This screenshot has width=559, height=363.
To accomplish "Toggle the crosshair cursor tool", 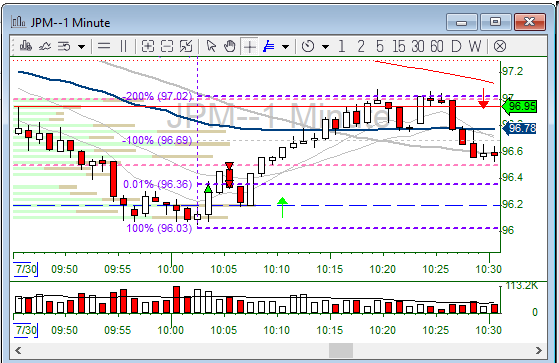I will click(x=250, y=46).
